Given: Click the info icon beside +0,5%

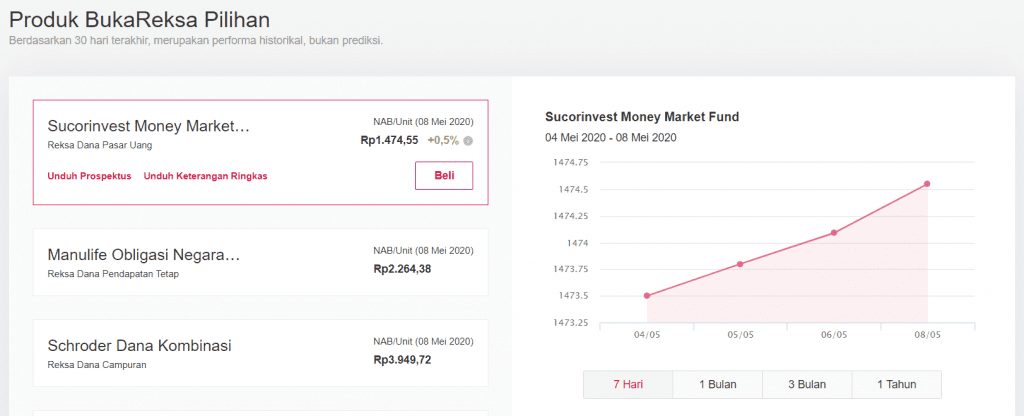Looking at the screenshot, I should (x=468, y=141).
